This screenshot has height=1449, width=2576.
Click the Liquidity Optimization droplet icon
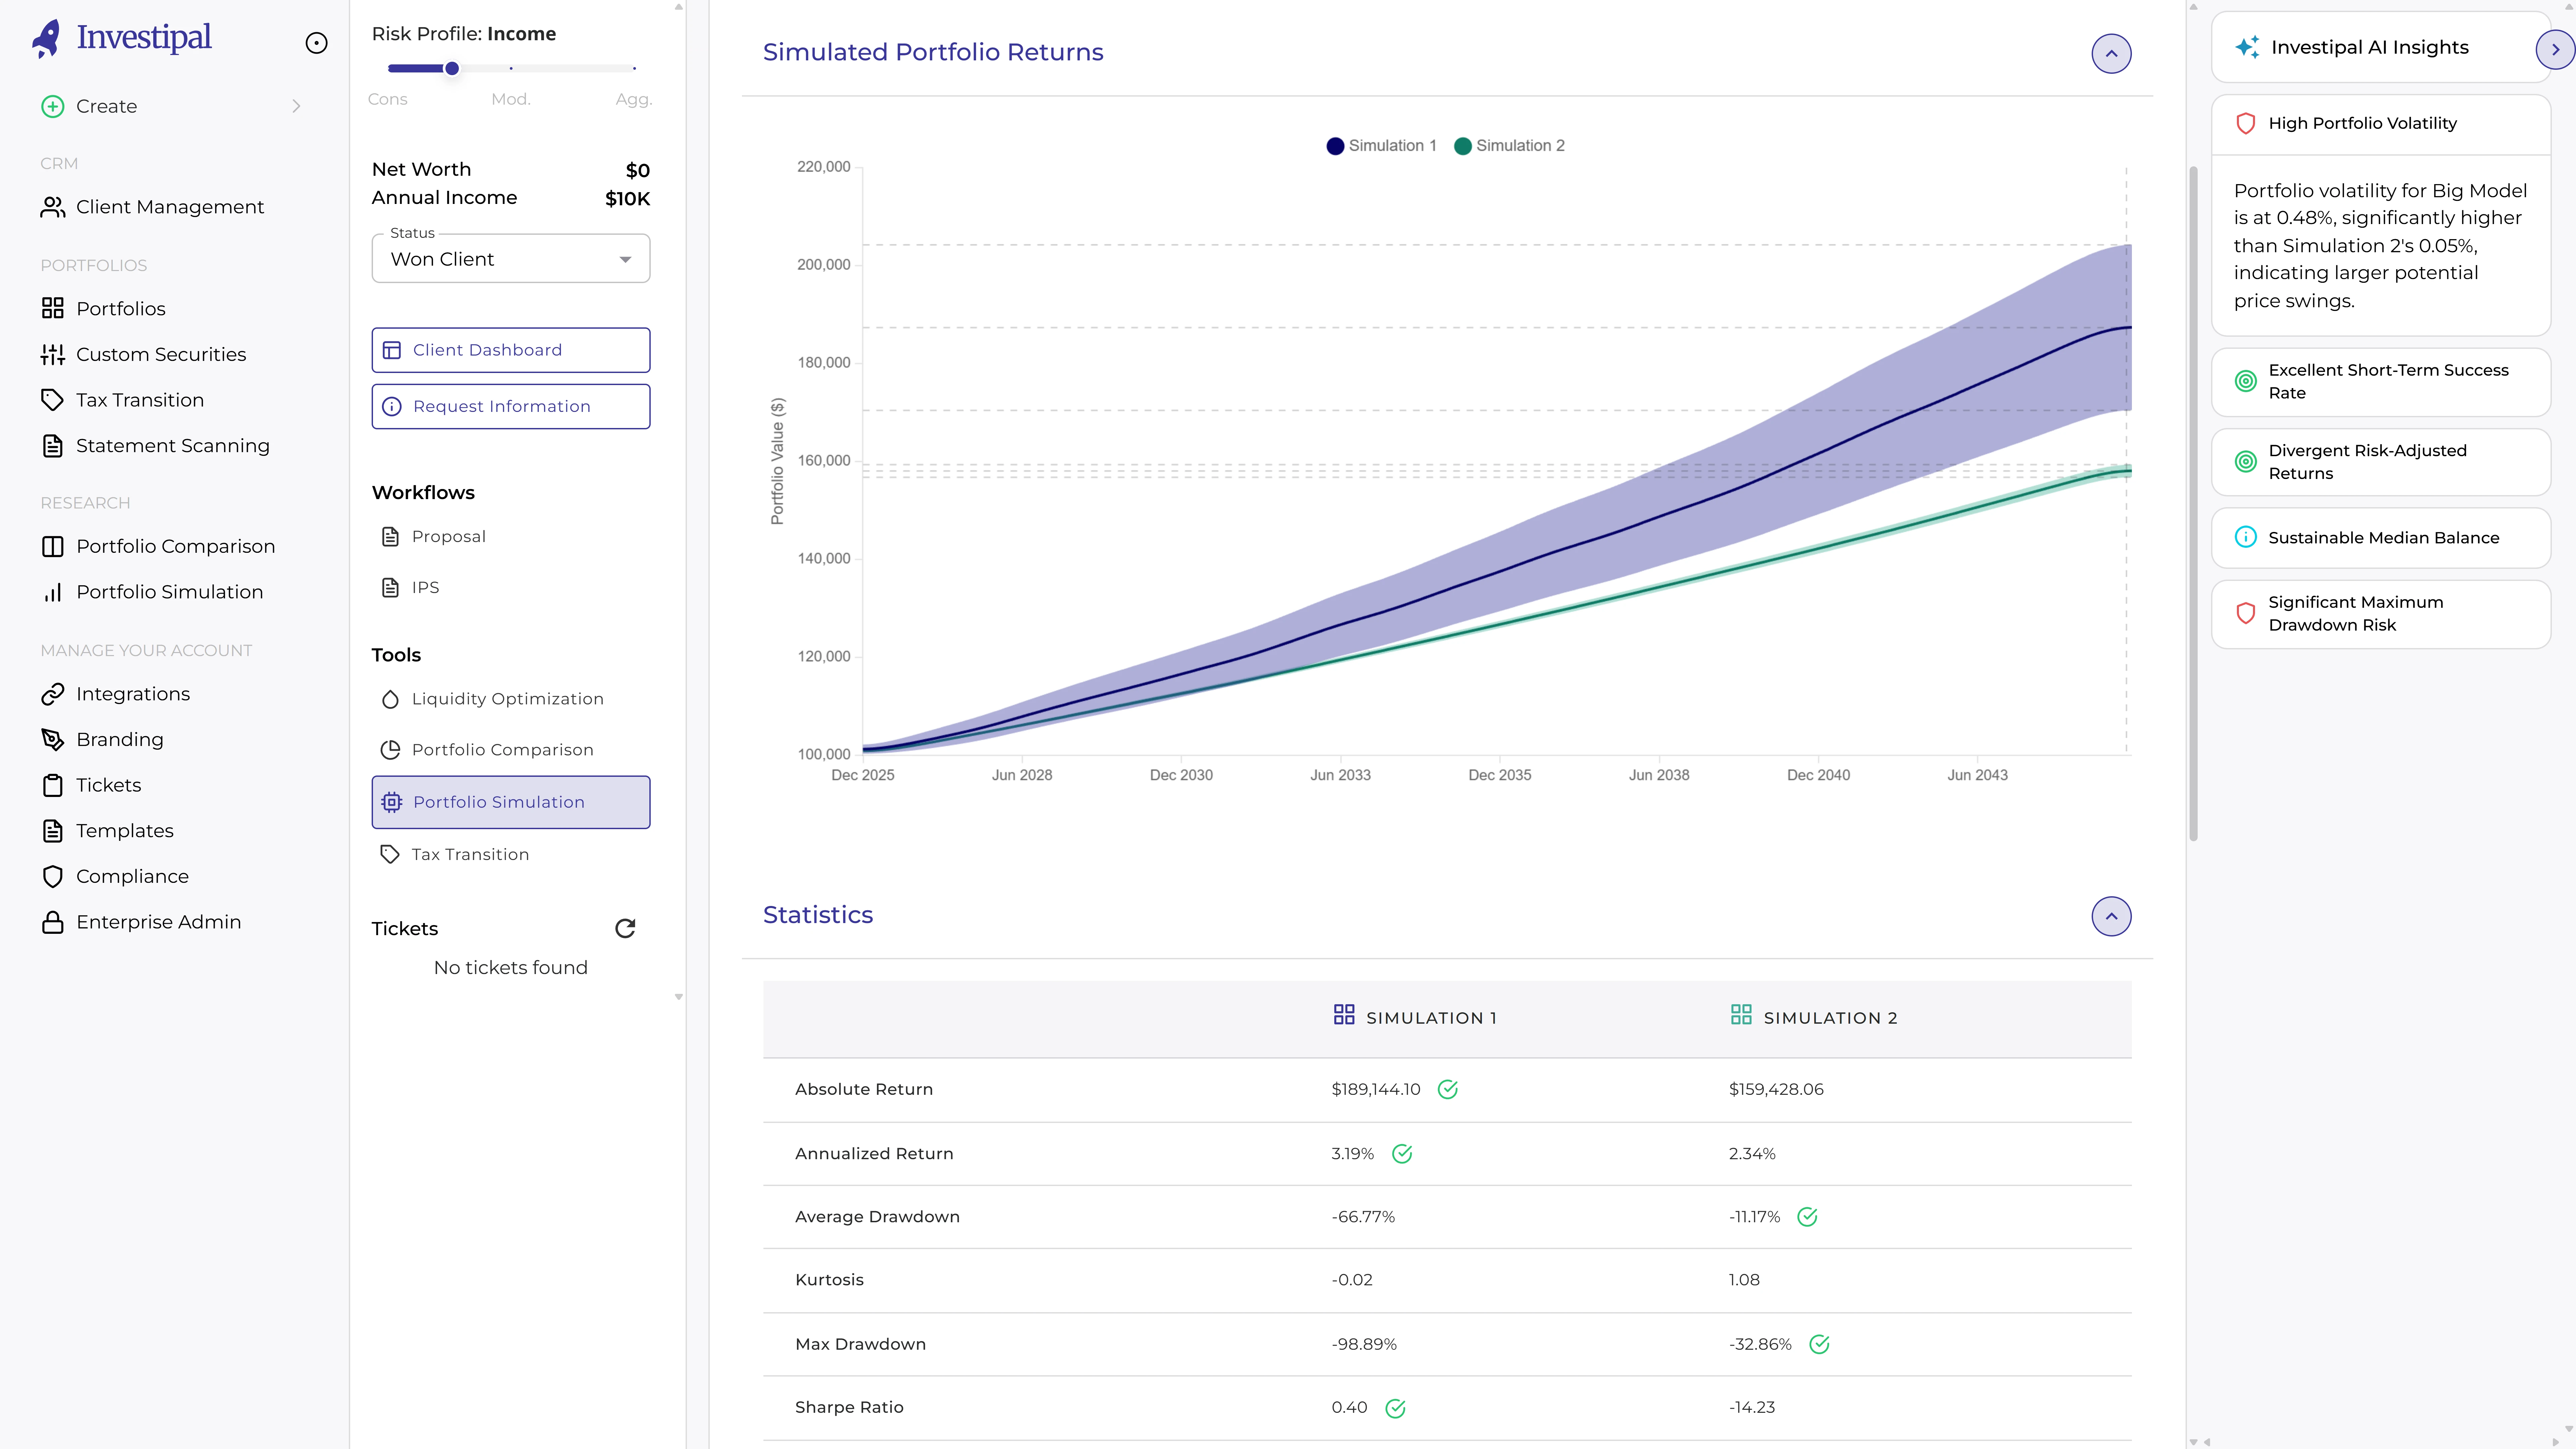tap(390, 699)
